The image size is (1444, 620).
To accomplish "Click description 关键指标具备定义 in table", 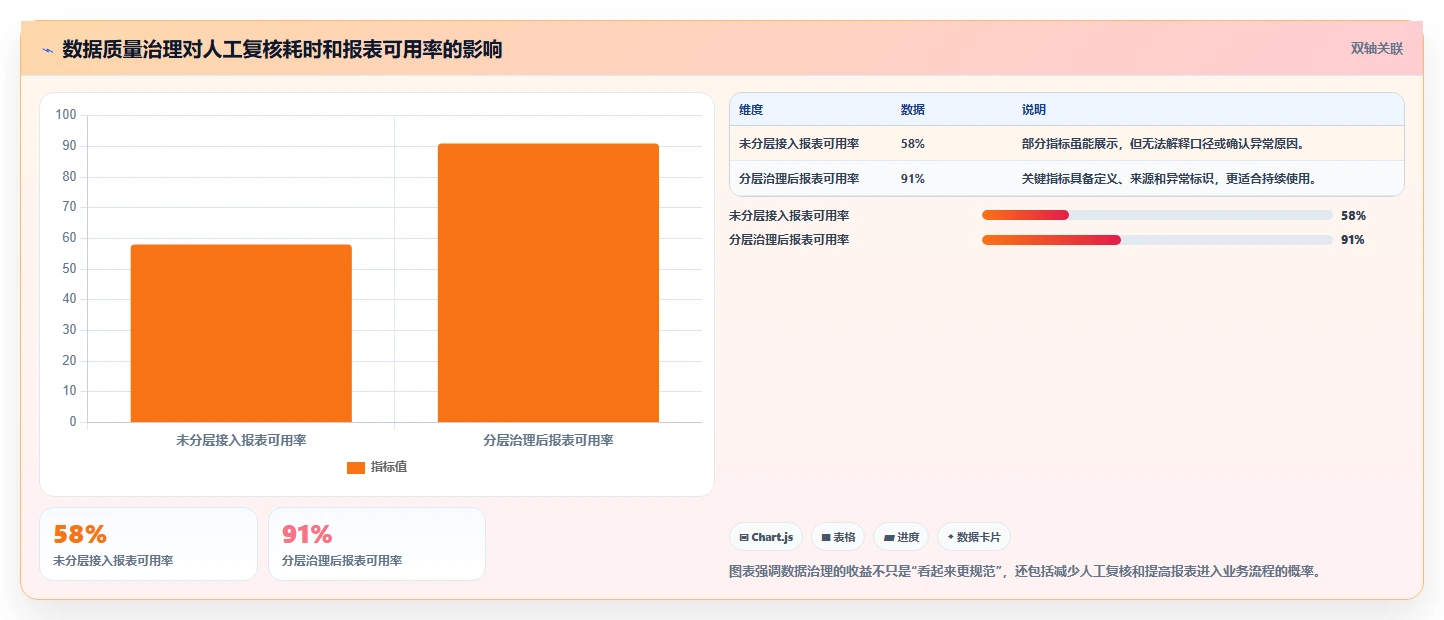I will tap(1169, 179).
